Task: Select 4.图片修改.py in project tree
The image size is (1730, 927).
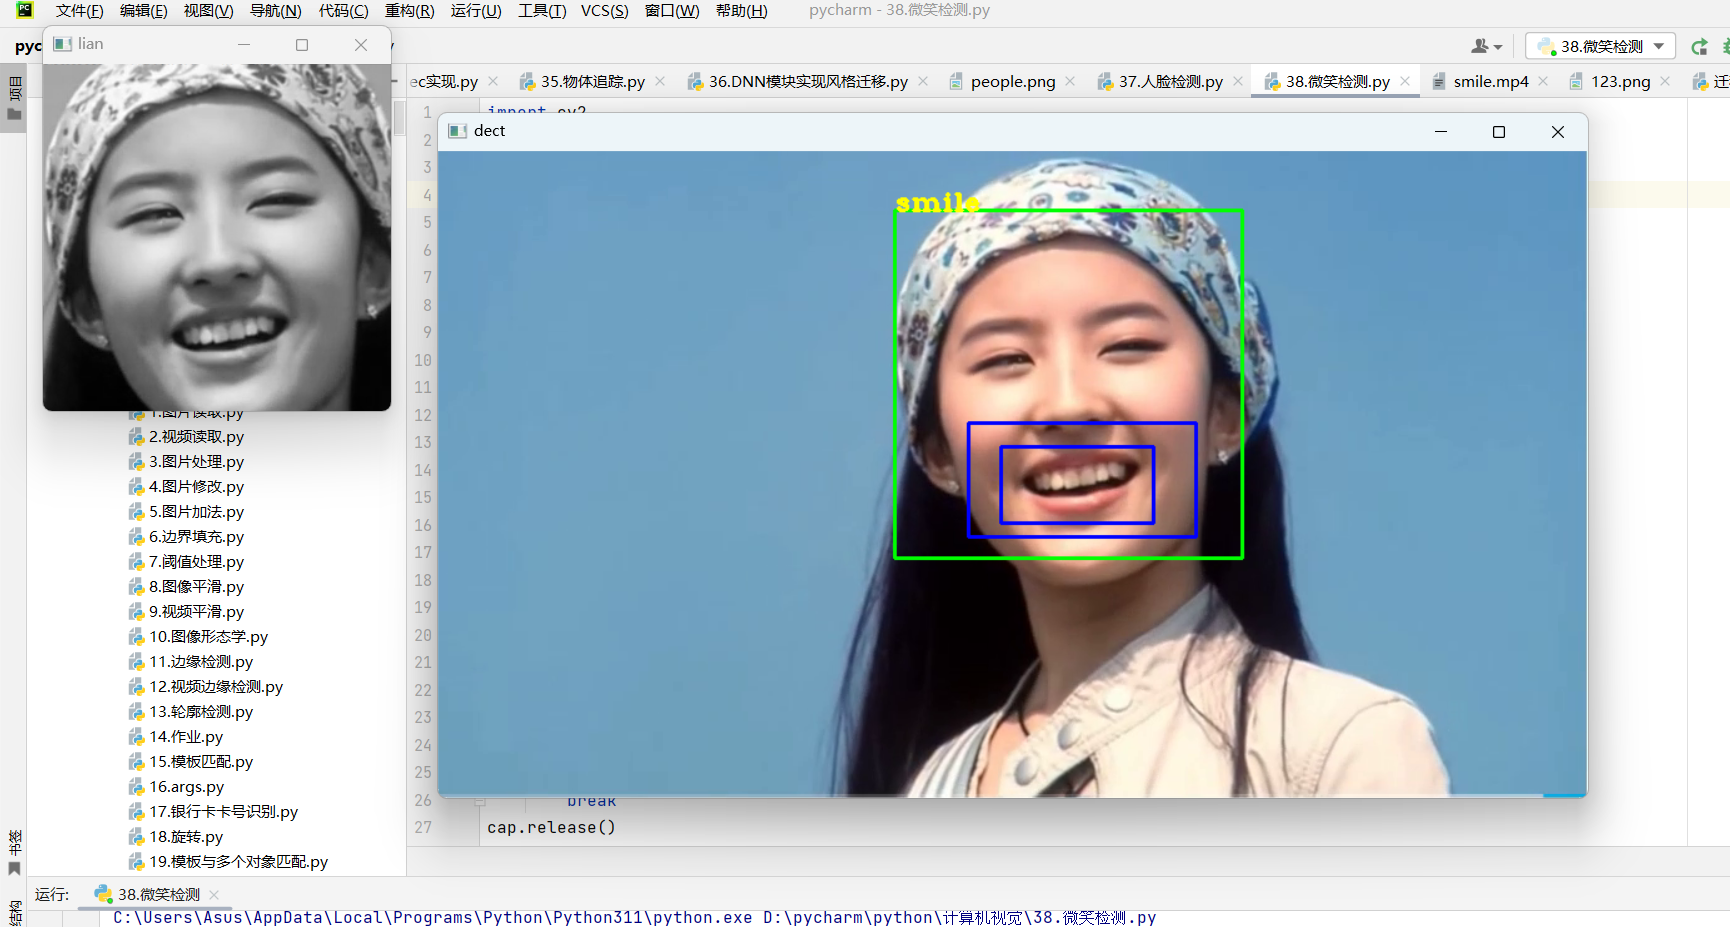Action: point(186,487)
